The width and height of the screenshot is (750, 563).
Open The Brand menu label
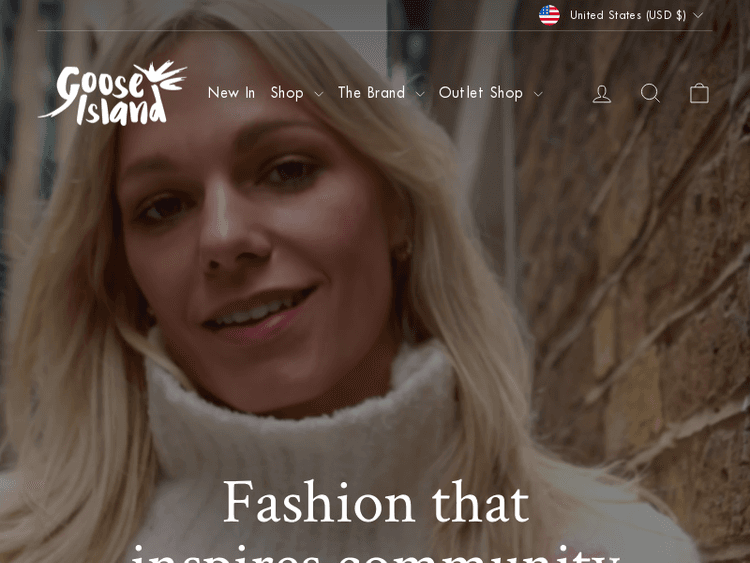click(x=372, y=93)
